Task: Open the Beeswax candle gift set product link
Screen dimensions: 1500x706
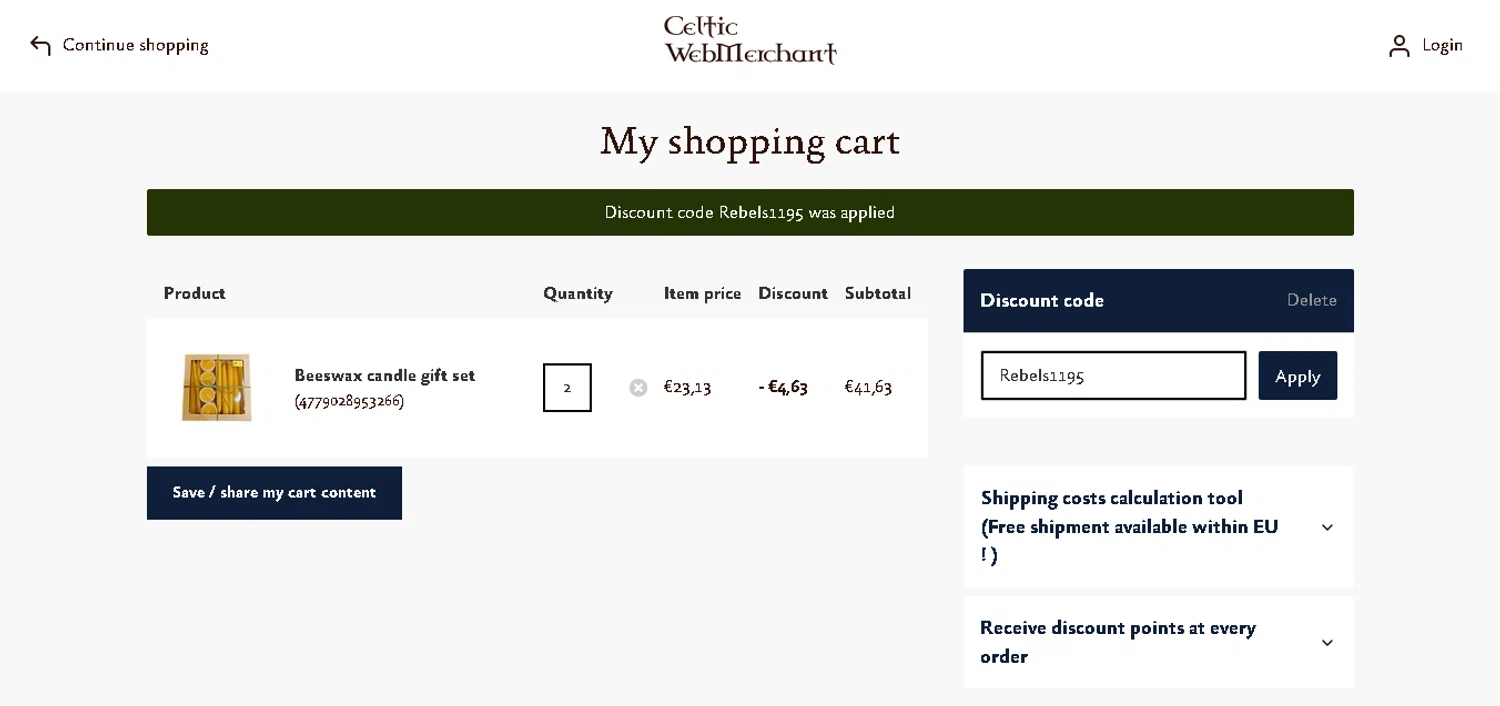Action: pos(385,375)
